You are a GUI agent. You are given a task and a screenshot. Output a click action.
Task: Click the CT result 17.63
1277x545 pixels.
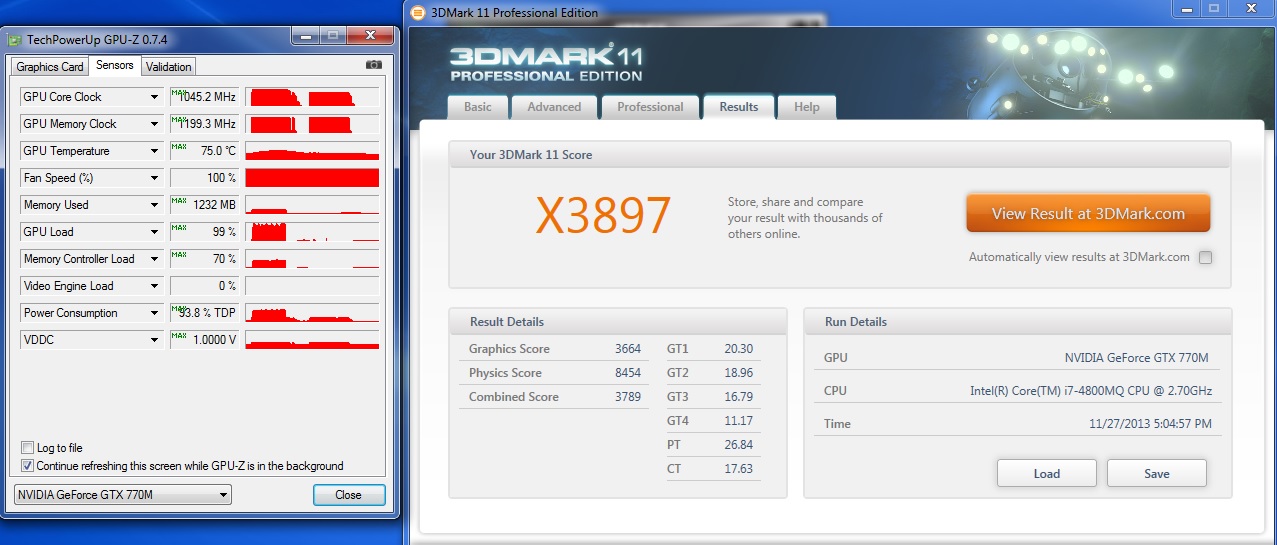tap(738, 469)
